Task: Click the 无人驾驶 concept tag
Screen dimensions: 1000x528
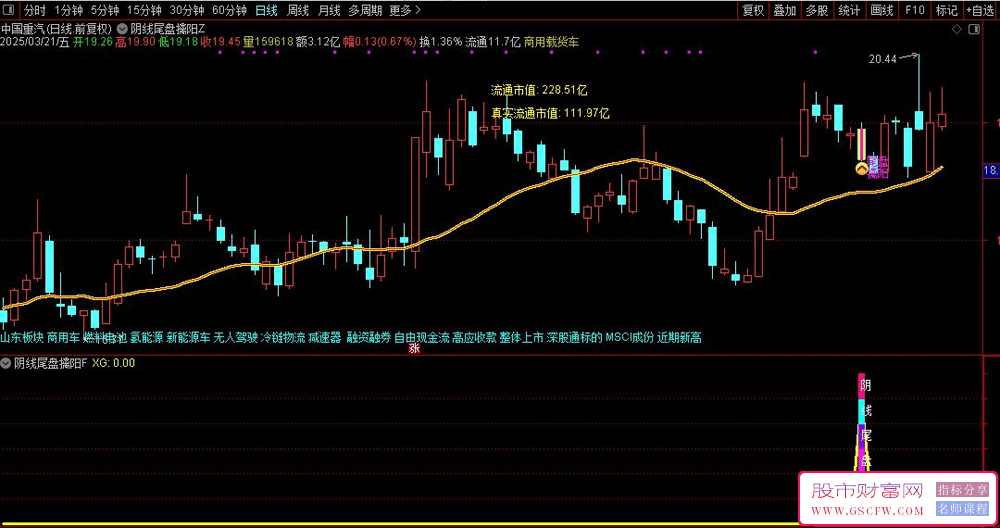Action: click(x=235, y=337)
